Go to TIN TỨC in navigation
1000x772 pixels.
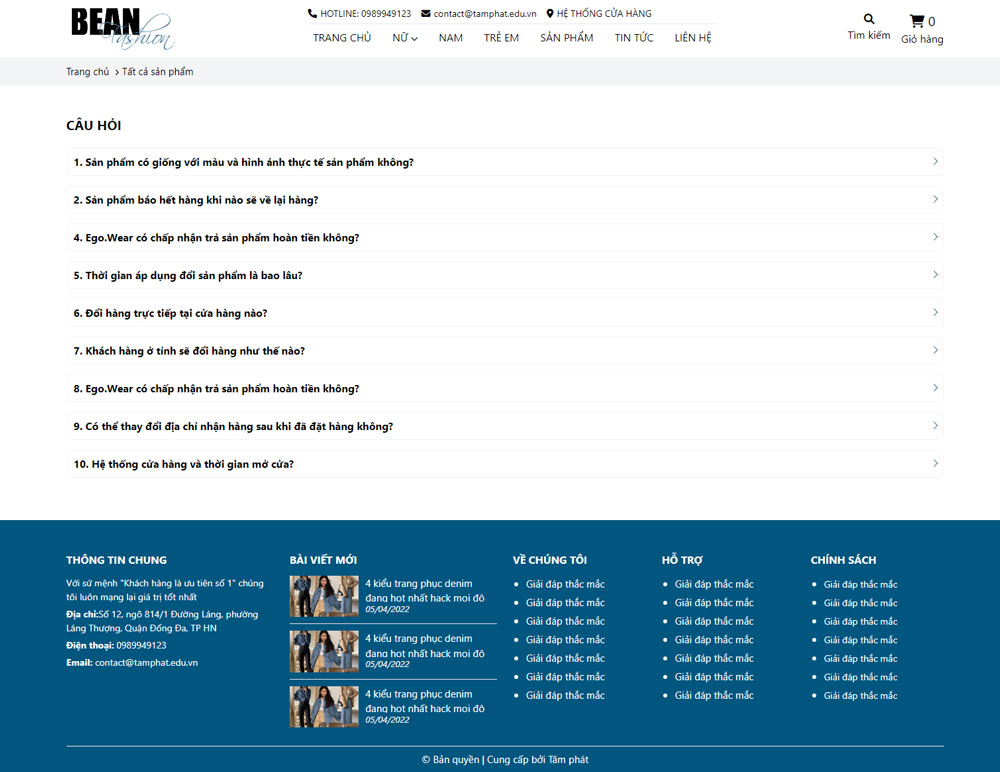click(634, 38)
